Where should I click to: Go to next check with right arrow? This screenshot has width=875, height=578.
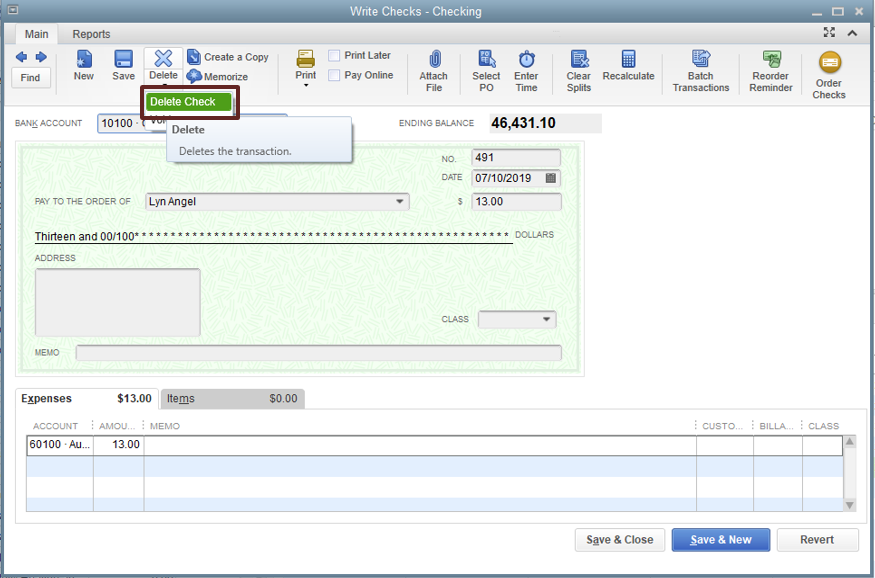pos(41,57)
